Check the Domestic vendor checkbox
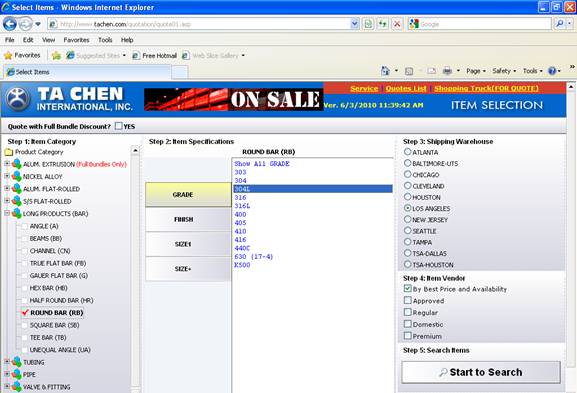The height and width of the screenshot is (393, 577). 407,324
